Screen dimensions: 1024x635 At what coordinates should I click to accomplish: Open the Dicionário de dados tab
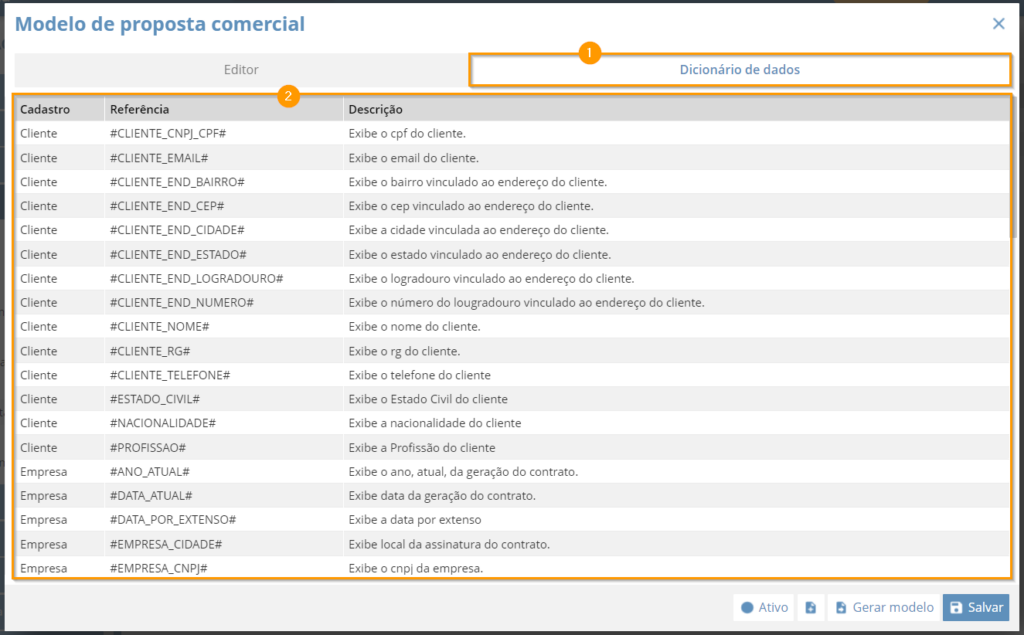click(739, 70)
